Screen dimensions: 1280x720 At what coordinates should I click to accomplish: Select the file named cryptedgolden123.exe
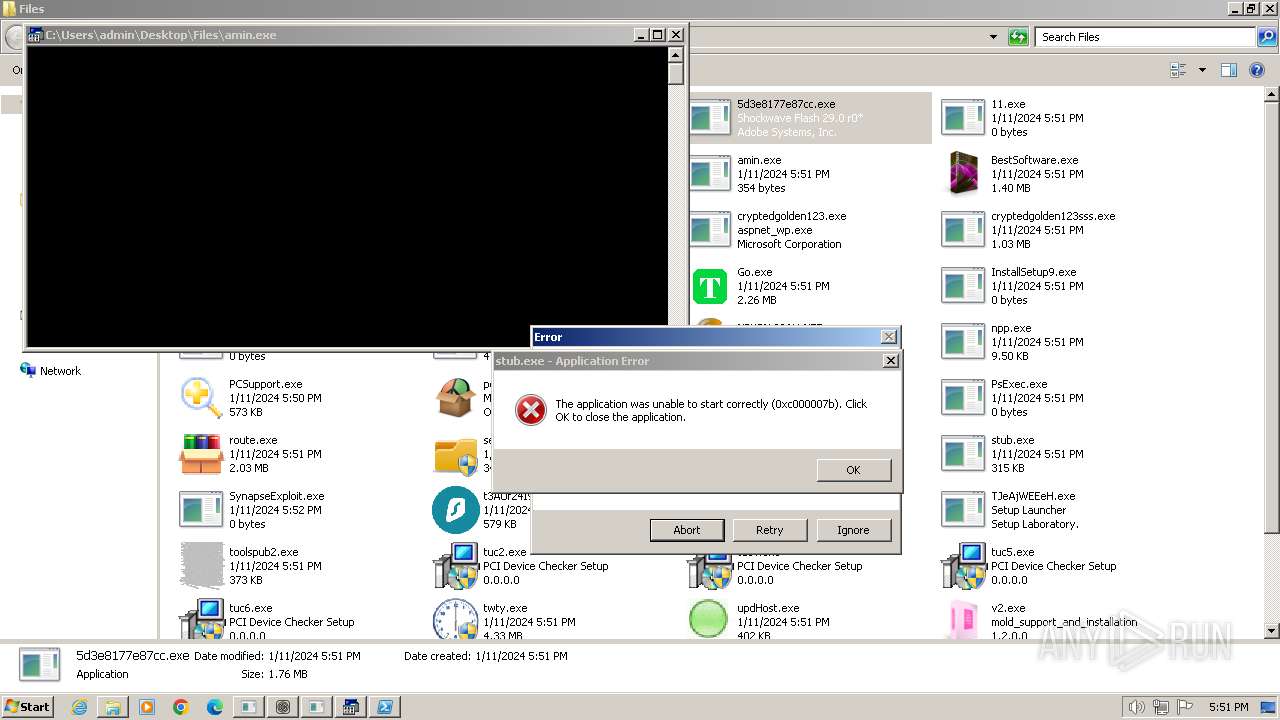[x=791, y=216]
